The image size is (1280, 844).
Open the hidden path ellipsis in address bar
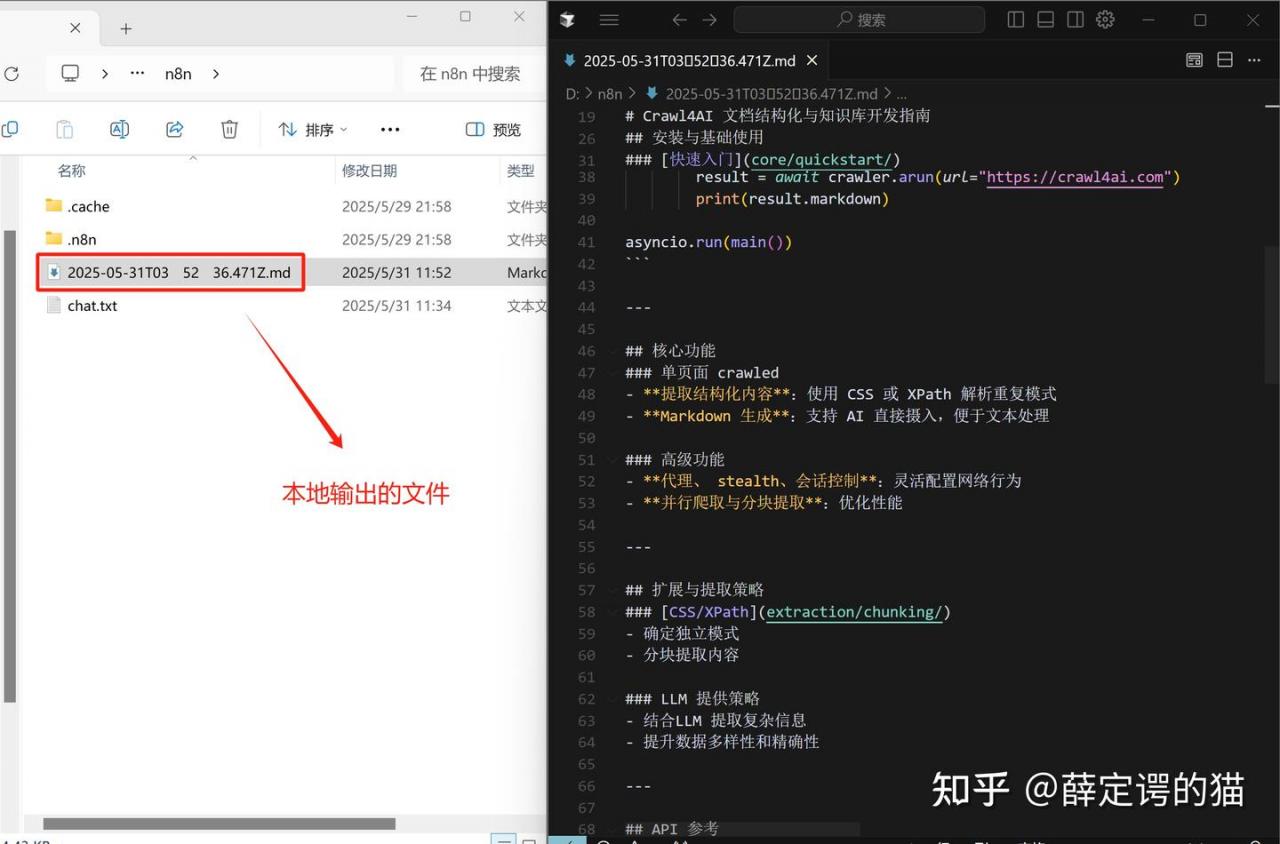pyautogui.click(x=138, y=73)
